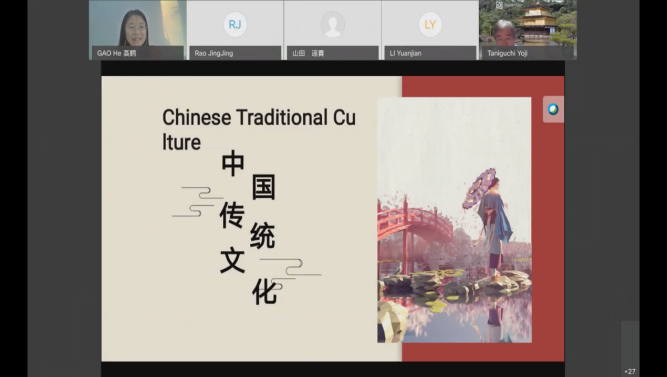Select GAO He's video thumbnail
The height and width of the screenshot is (377, 667).
pos(137,30)
